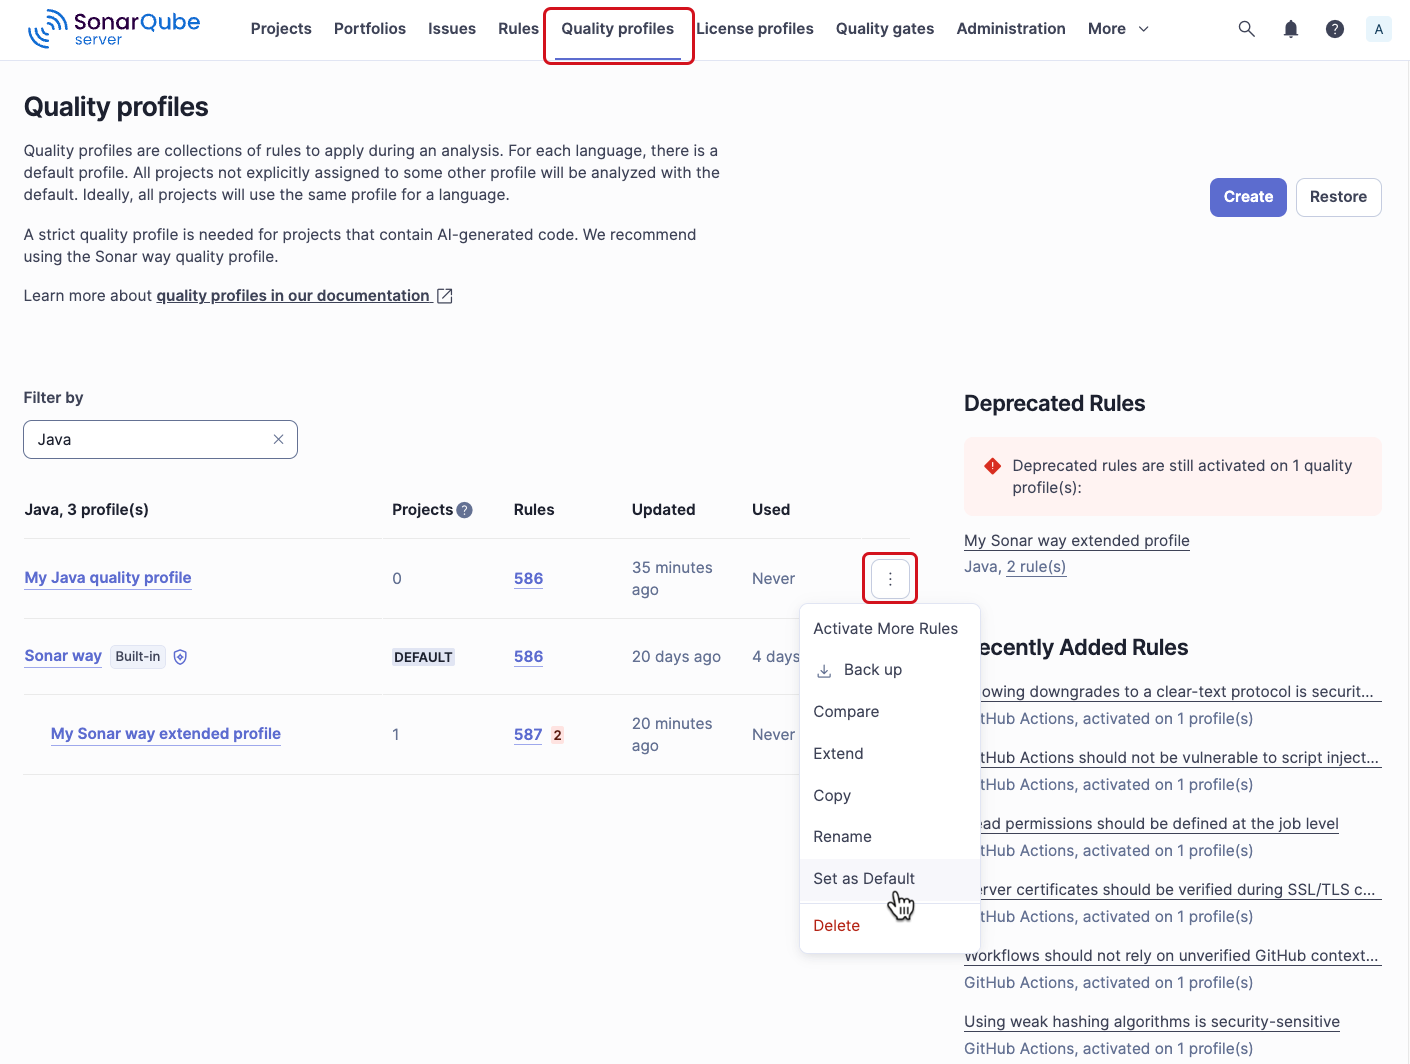1410x1064 pixels.
Task: Open the 2 rule(s) deprecated link
Action: pyautogui.click(x=1036, y=567)
